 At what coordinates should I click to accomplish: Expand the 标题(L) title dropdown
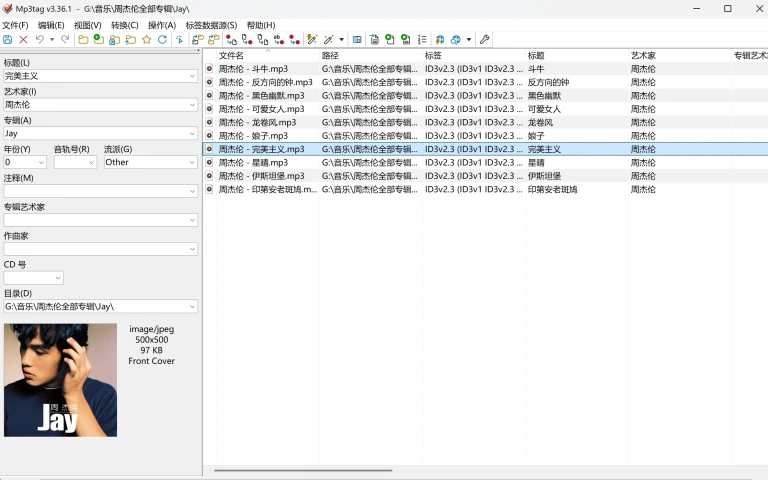pos(192,76)
